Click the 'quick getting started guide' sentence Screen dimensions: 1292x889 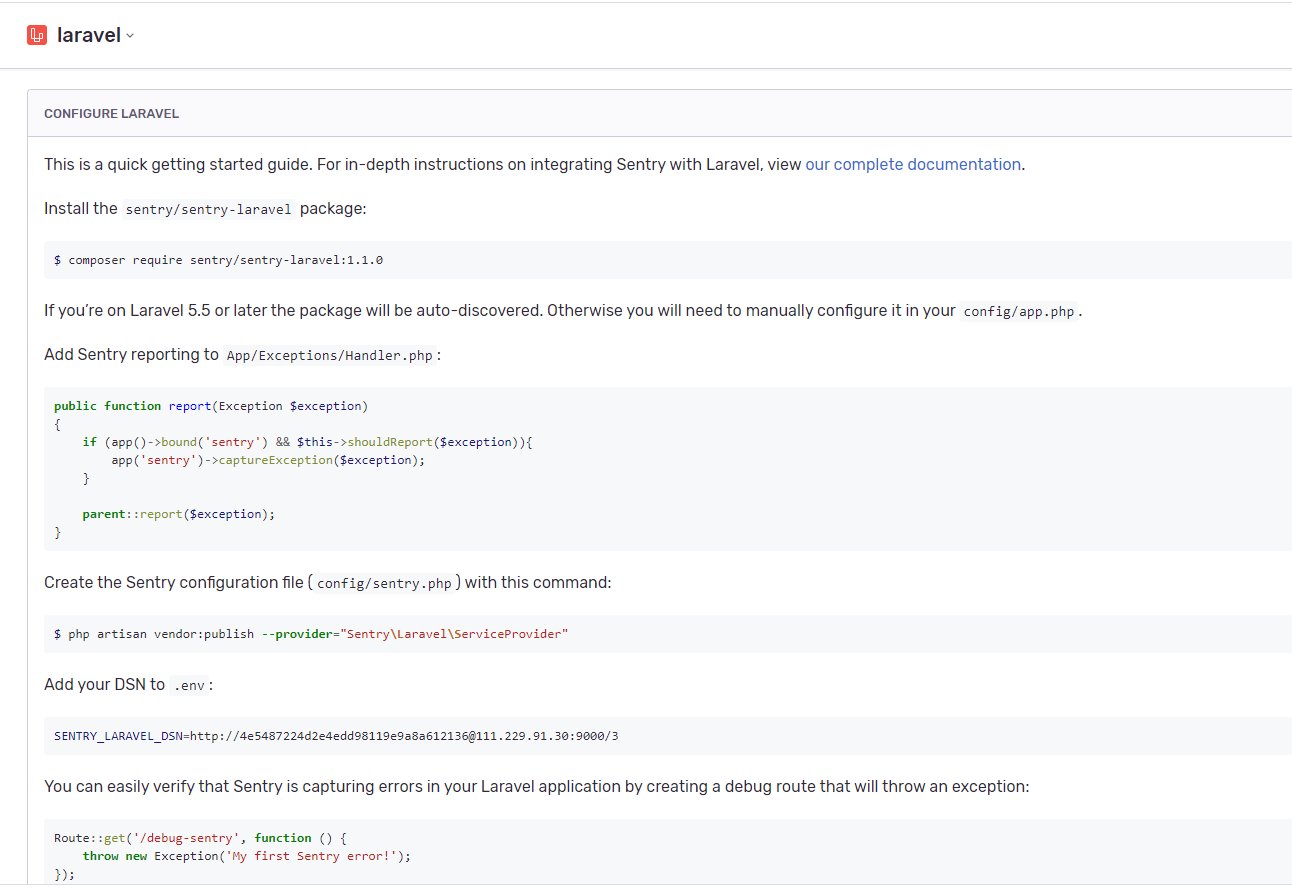534,164
